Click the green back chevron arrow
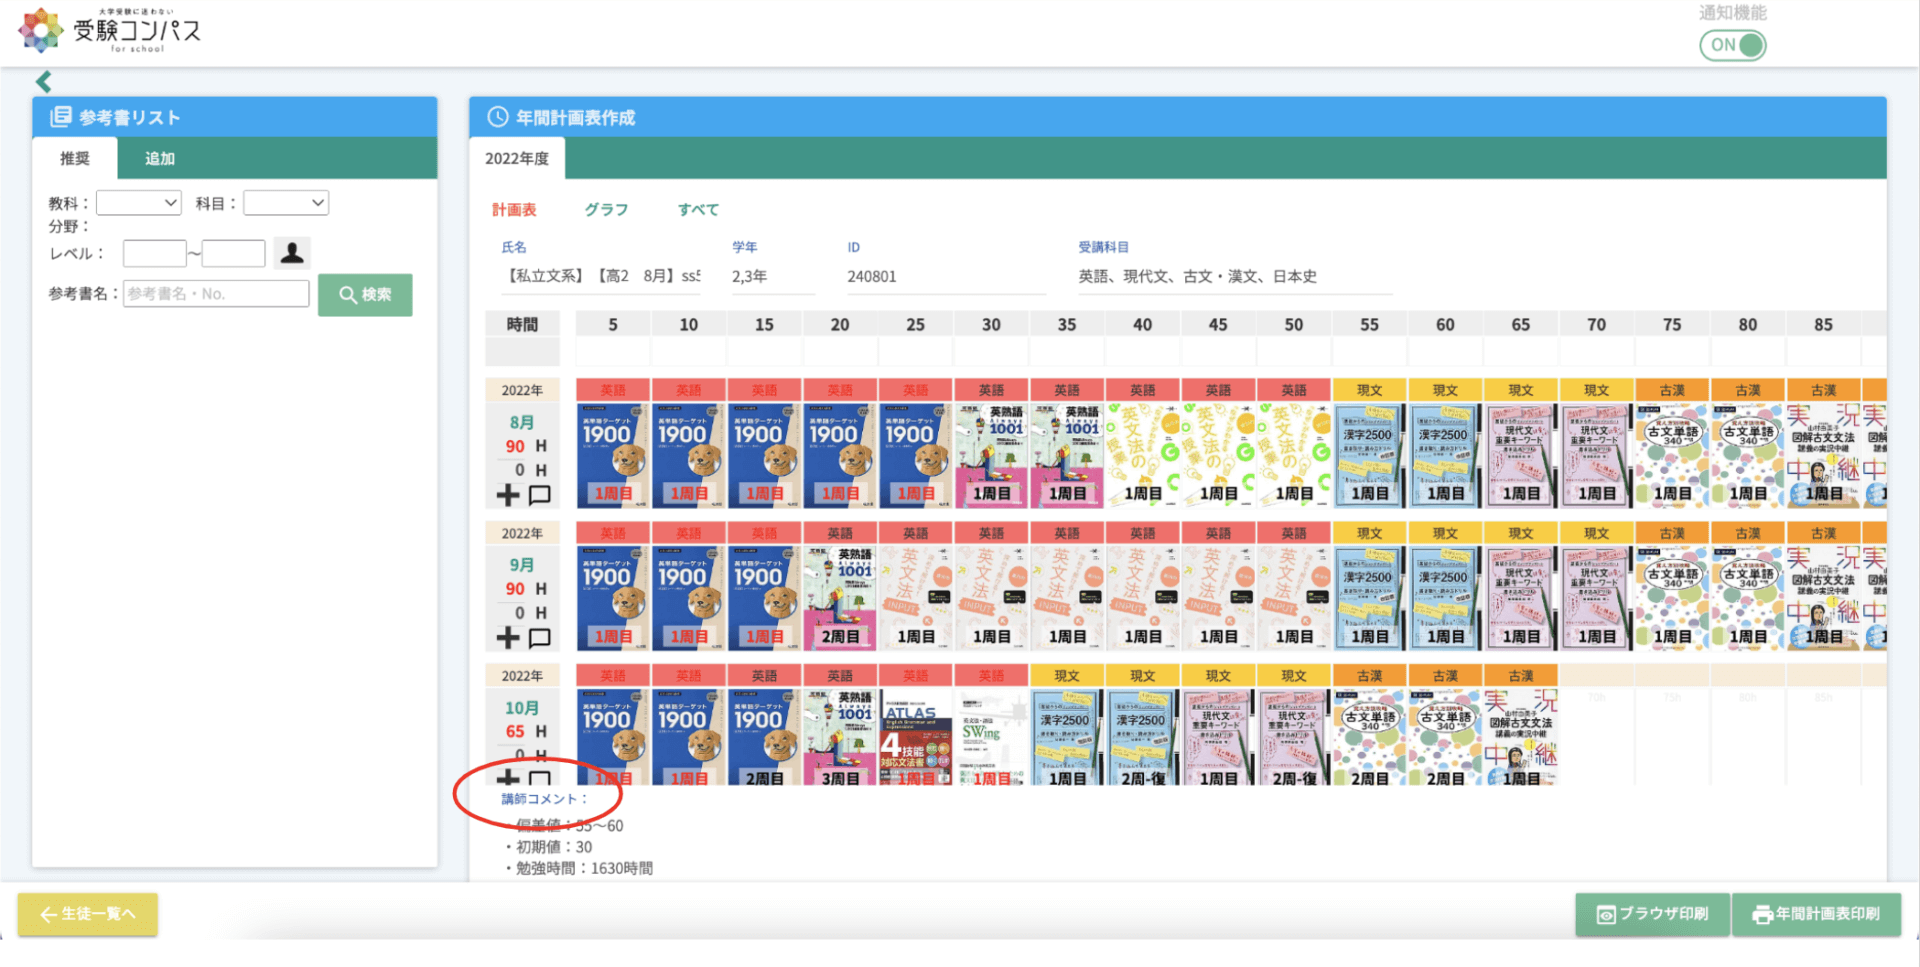Viewport: 1920px width, 967px height. (x=44, y=82)
